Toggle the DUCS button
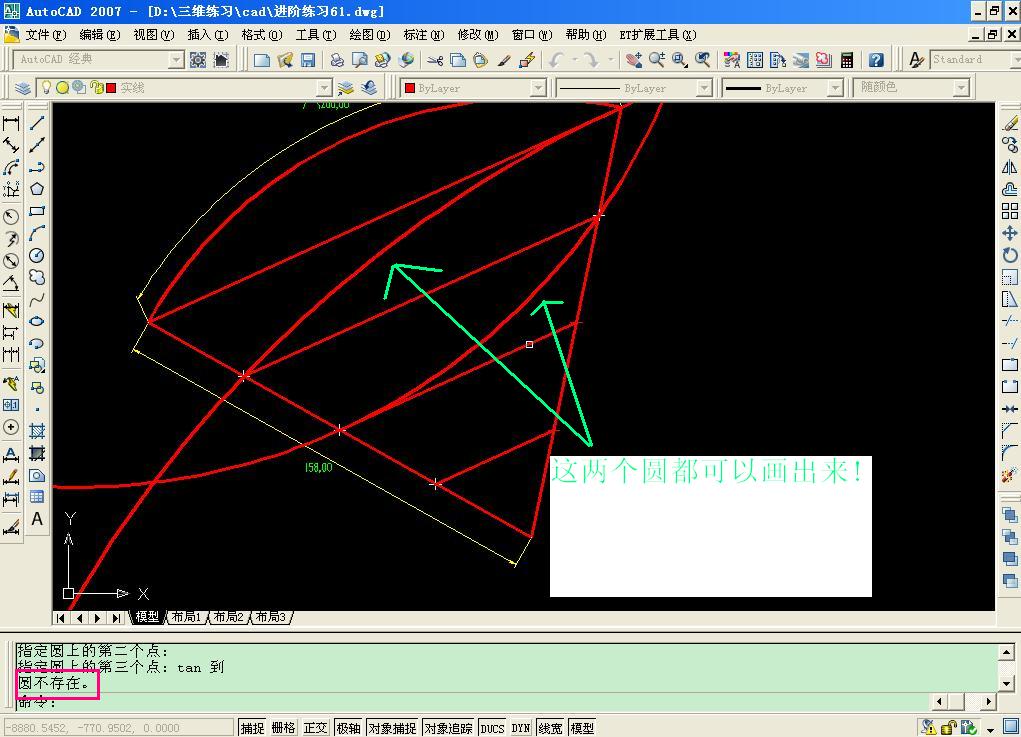1021x737 pixels. (492, 728)
